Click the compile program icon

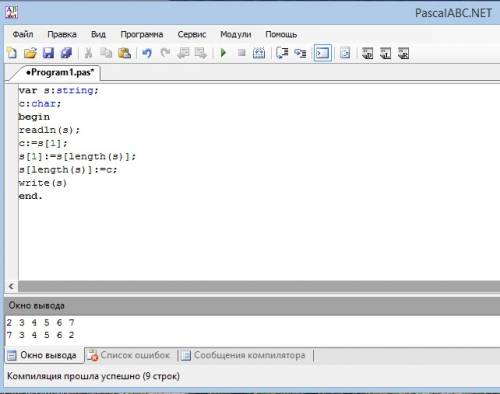[259, 53]
